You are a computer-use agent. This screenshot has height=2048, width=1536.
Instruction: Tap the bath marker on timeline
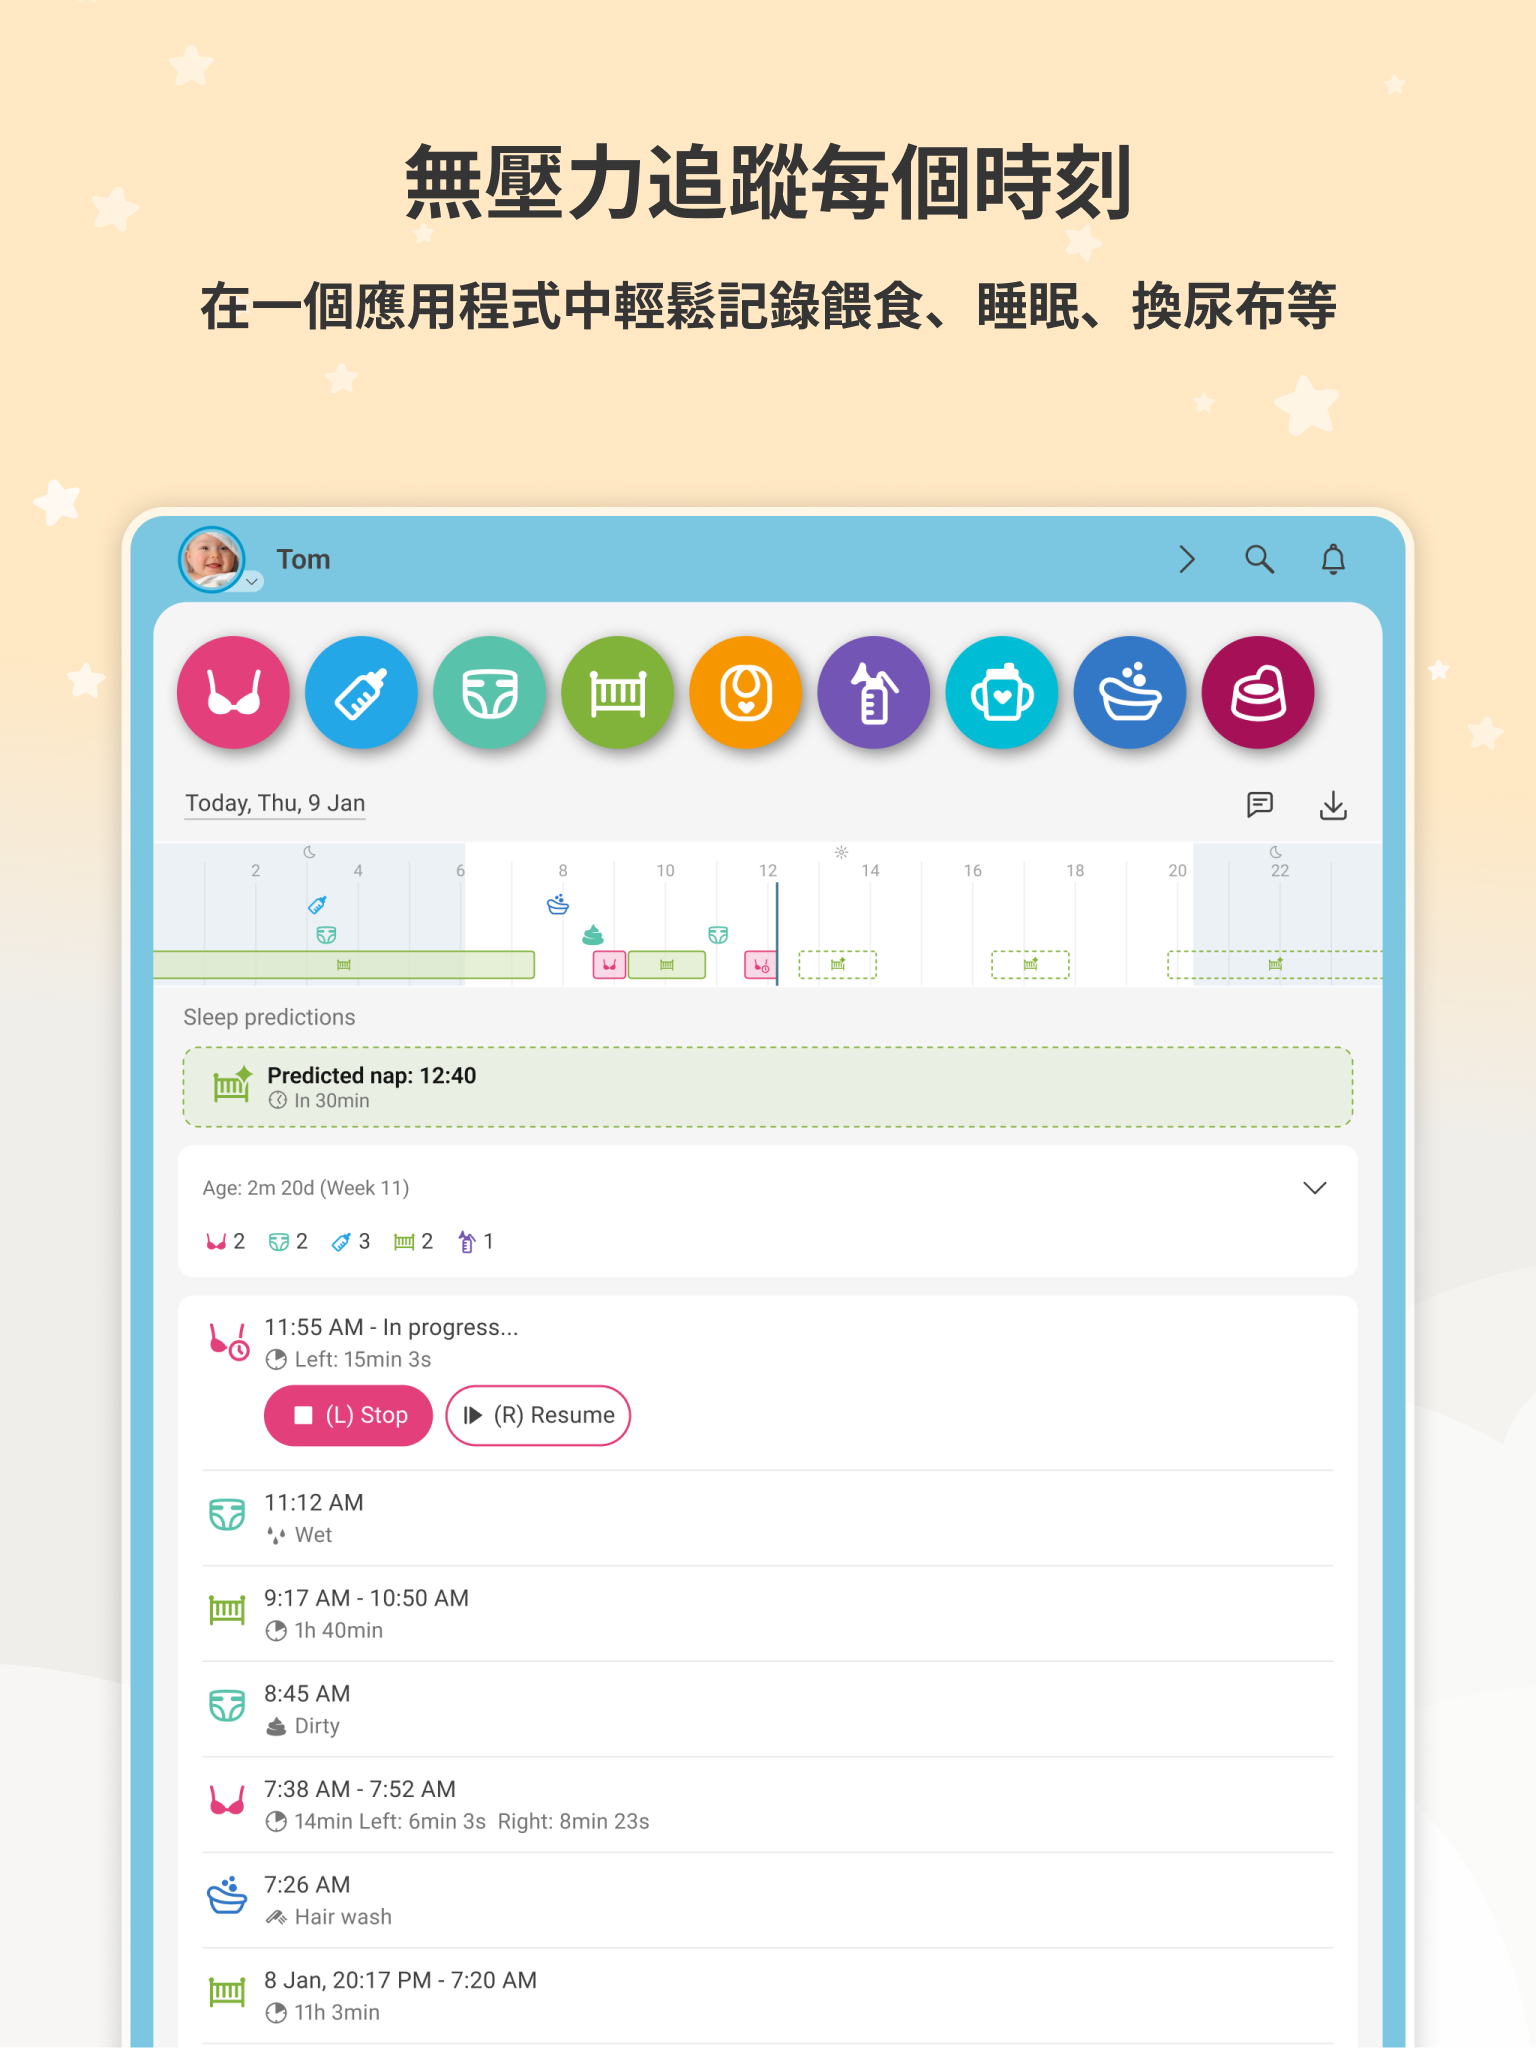pyautogui.click(x=558, y=904)
